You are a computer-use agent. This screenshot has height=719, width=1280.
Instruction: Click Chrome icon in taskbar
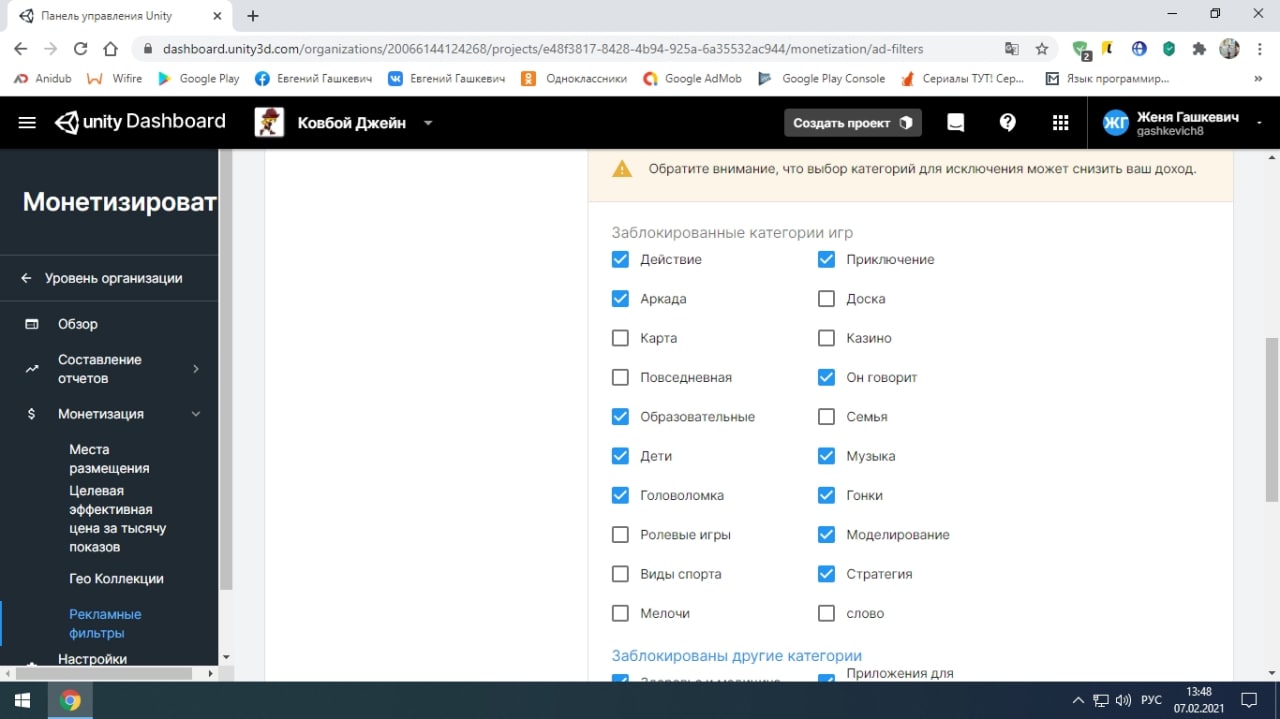(x=70, y=700)
